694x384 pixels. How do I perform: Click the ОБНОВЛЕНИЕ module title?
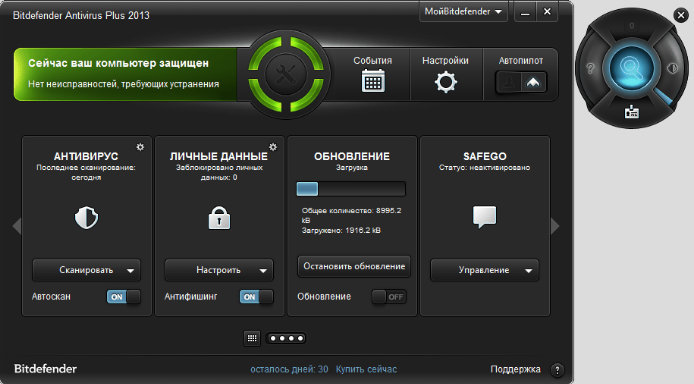click(352, 156)
